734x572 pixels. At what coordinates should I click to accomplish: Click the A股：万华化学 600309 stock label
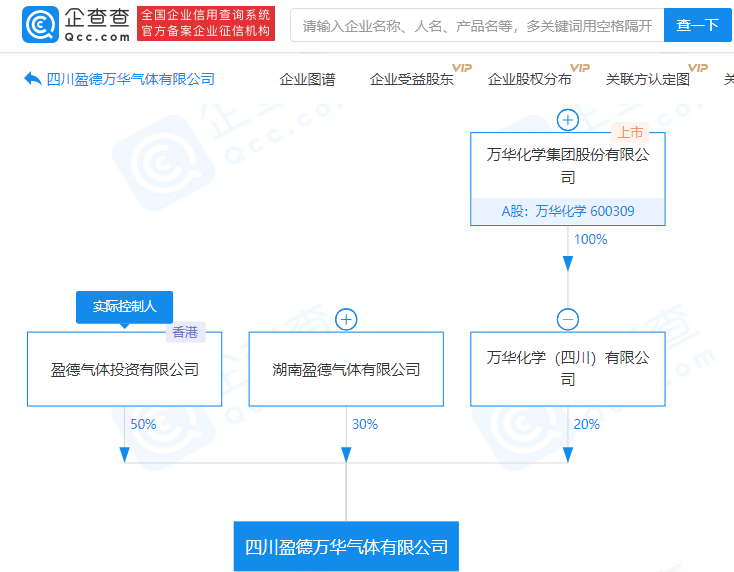(568, 212)
